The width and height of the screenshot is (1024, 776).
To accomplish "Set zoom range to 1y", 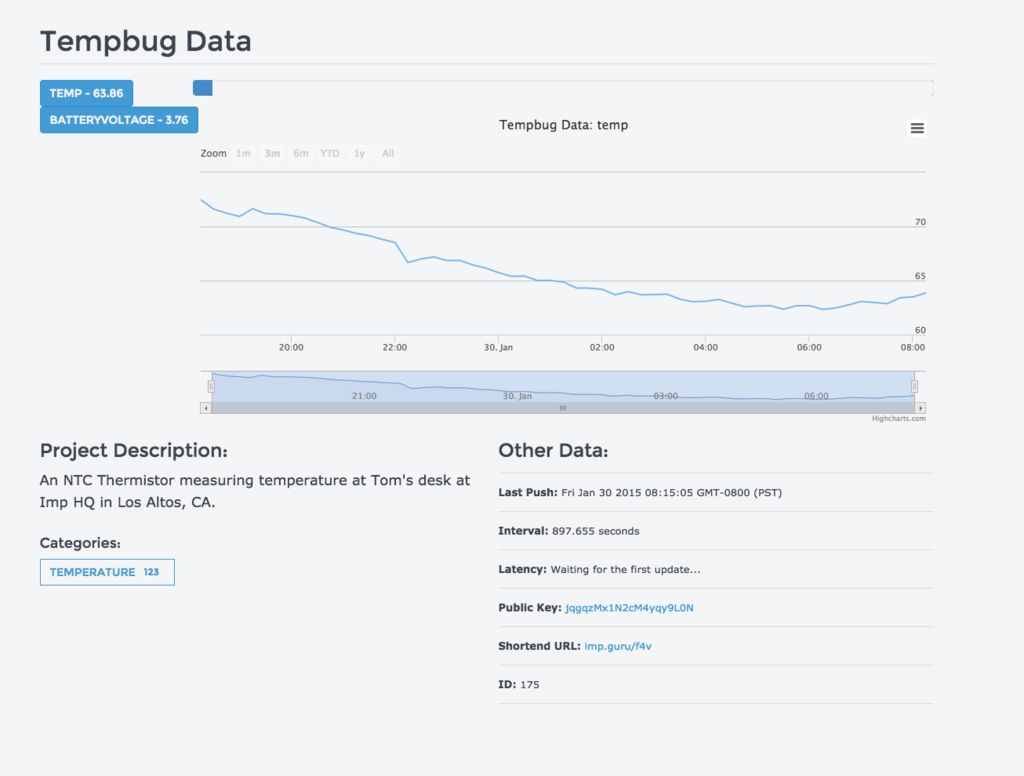I will (x=359, y=154).
